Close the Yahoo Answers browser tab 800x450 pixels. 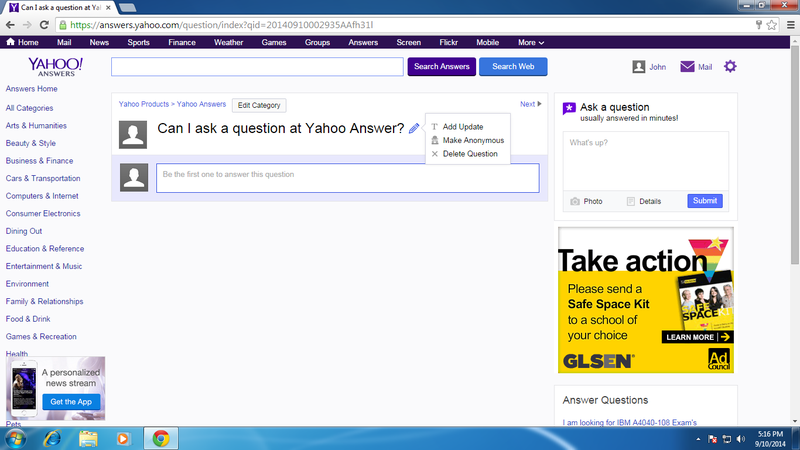108,8
